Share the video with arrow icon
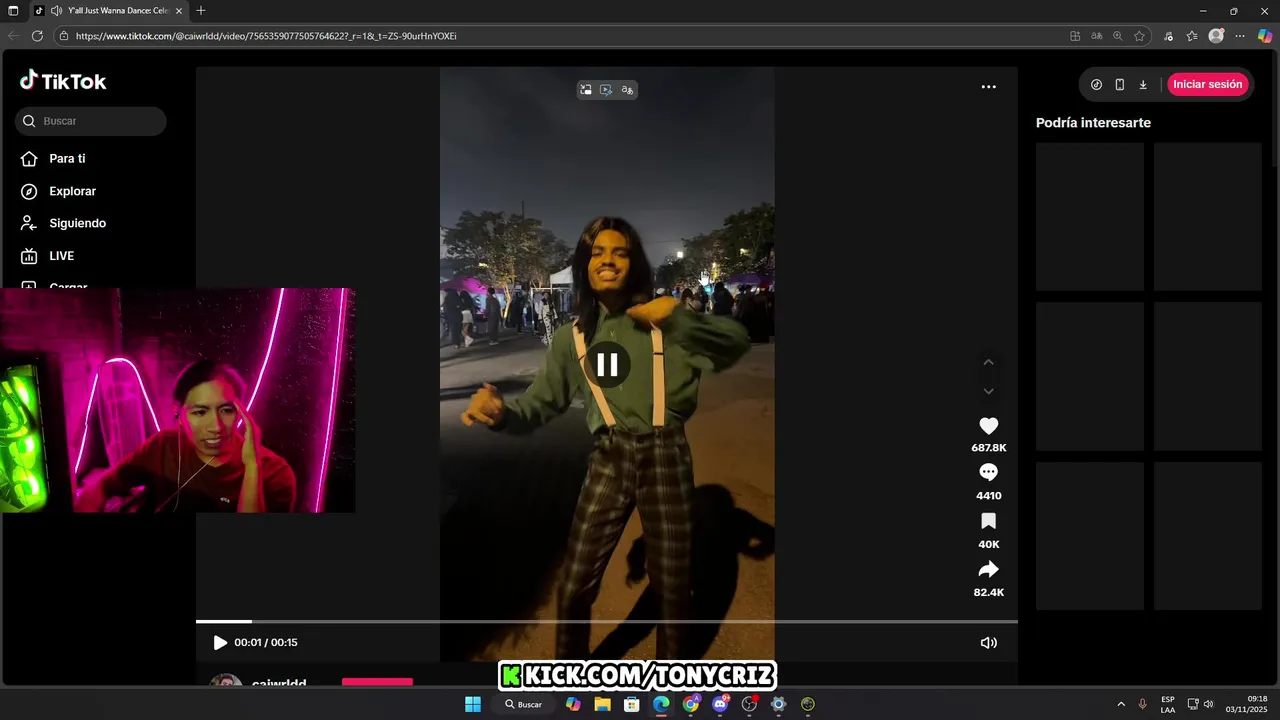 pos(988,569)
